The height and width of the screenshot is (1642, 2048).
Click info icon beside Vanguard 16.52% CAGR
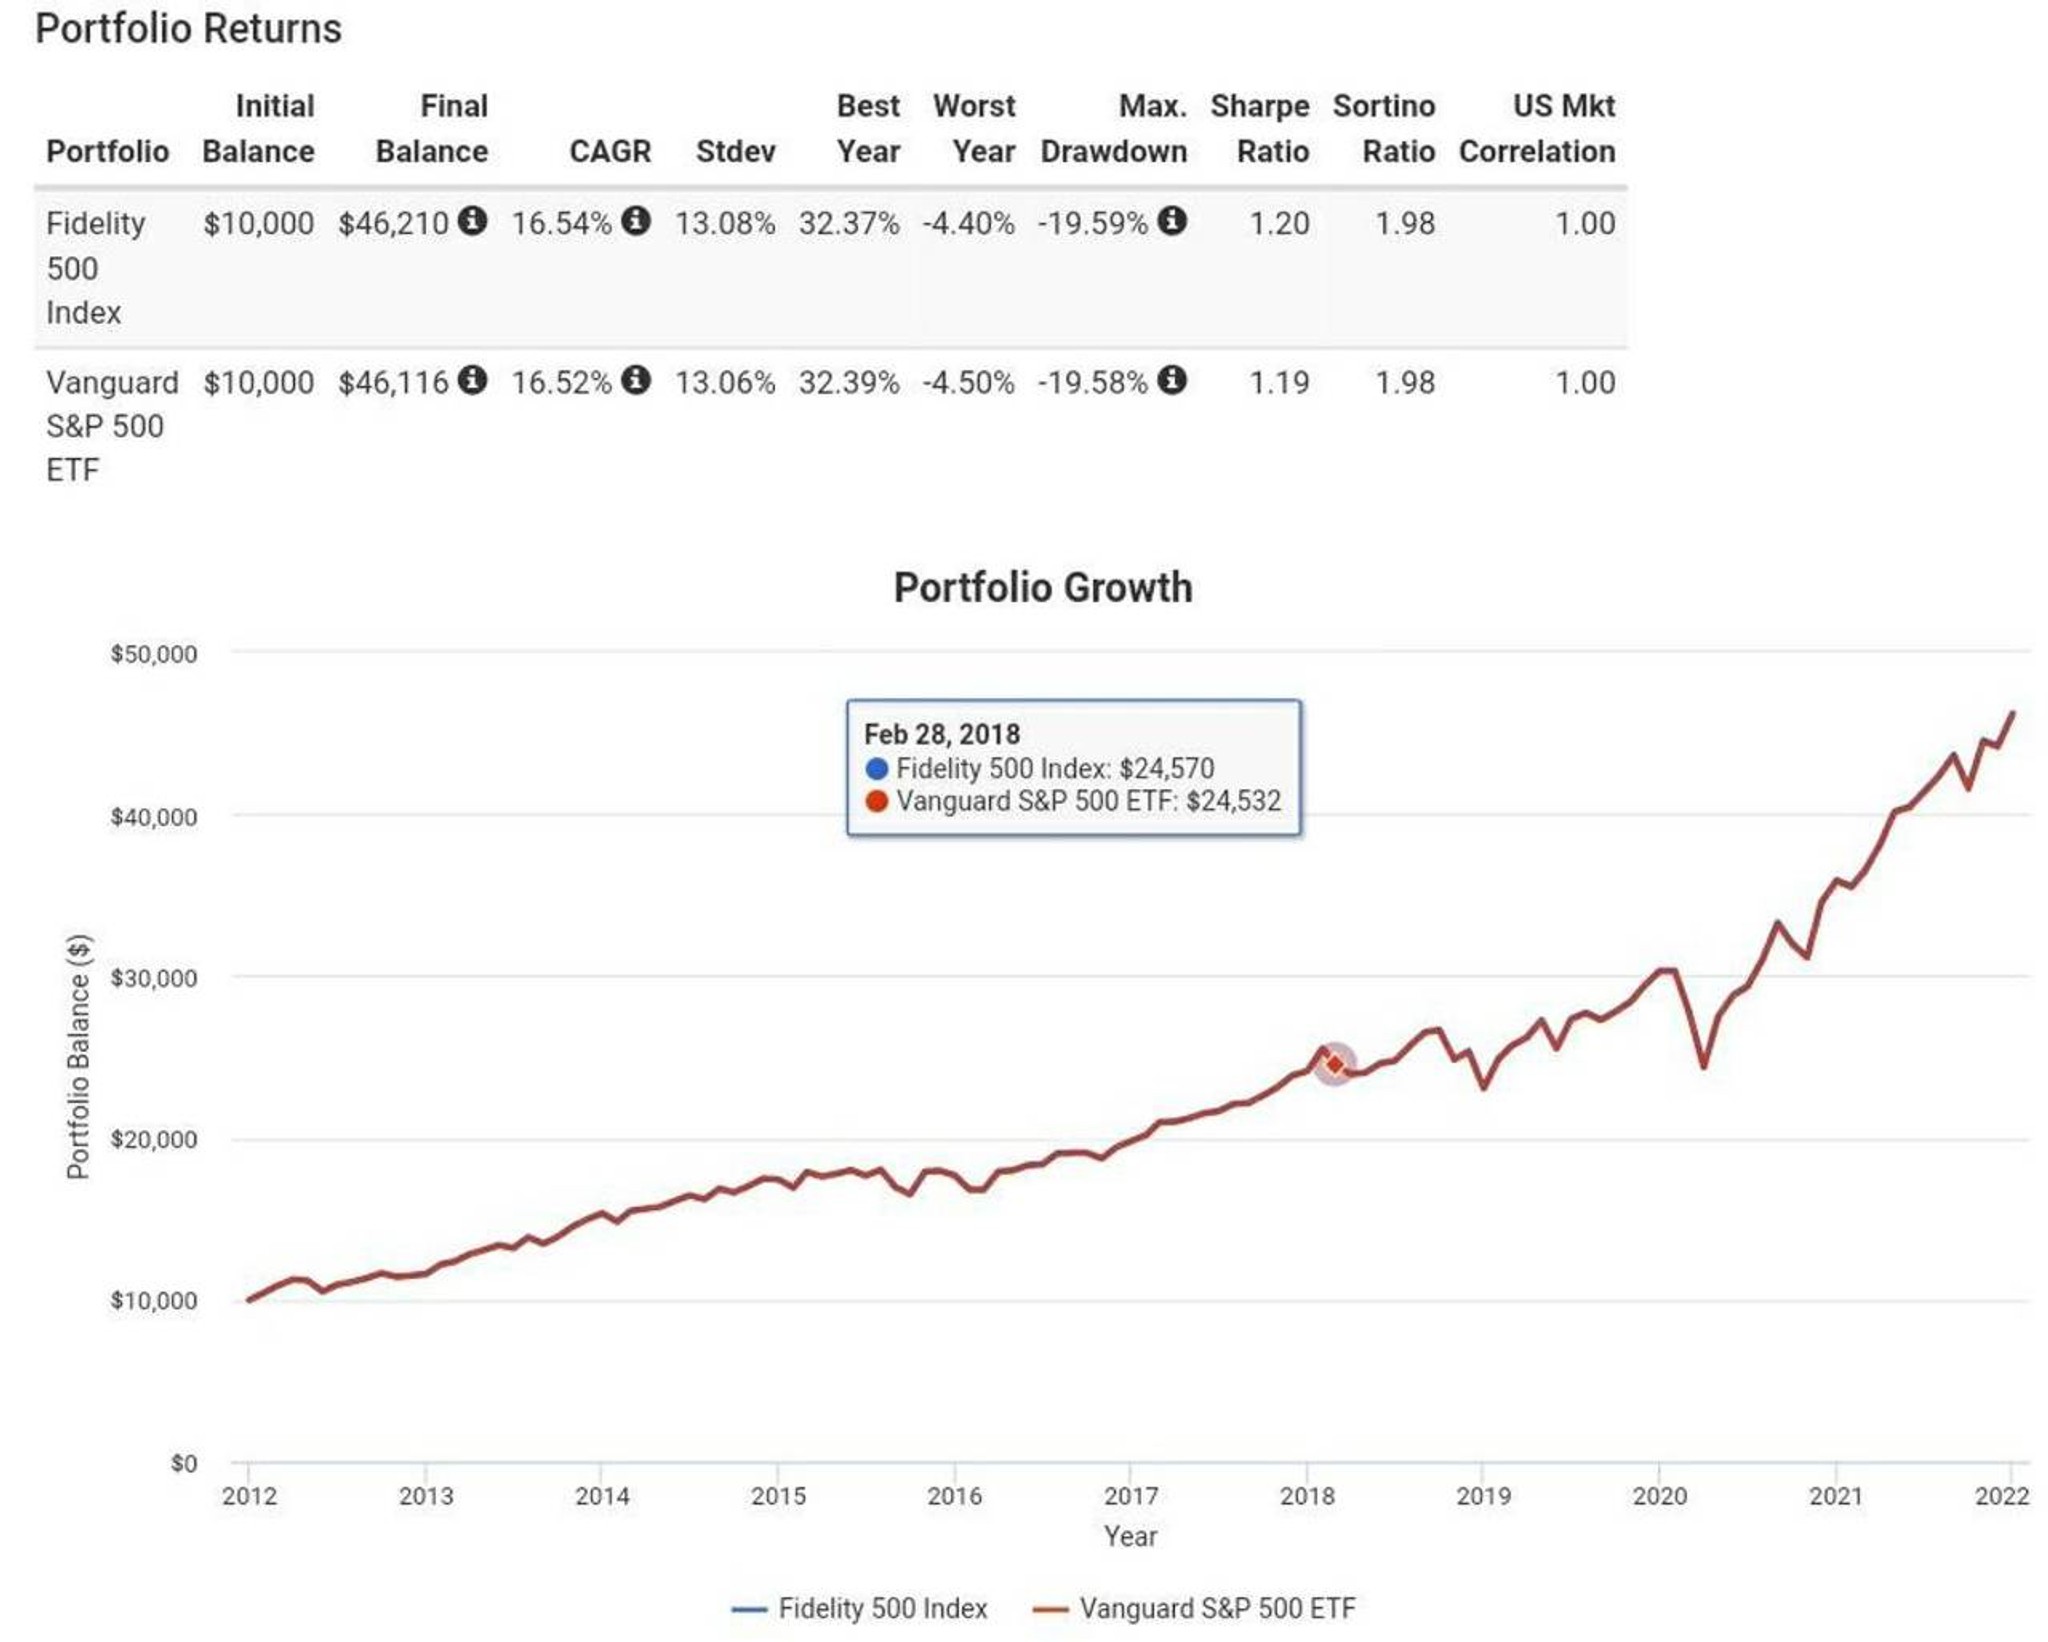[635, 380]
